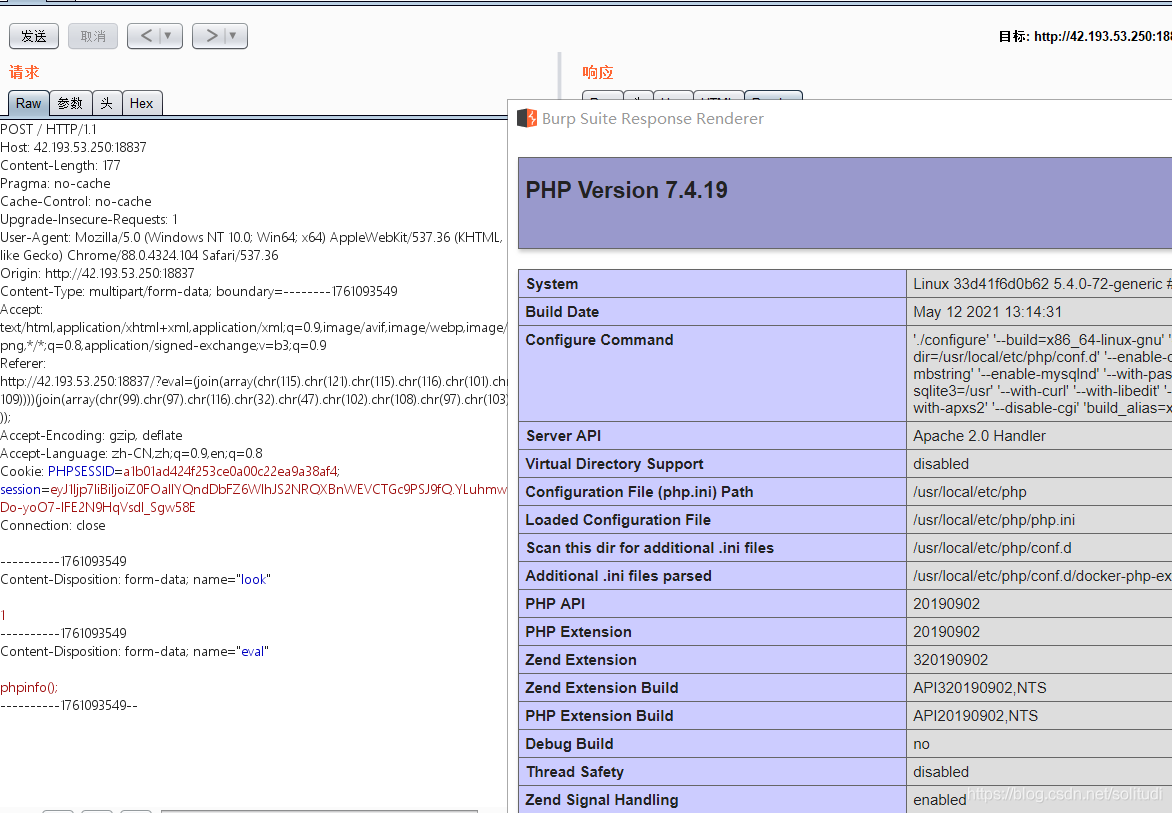Click the 'Cache-Control: no-cache' header line
The image size is (1172, 813).
[75, 201]
